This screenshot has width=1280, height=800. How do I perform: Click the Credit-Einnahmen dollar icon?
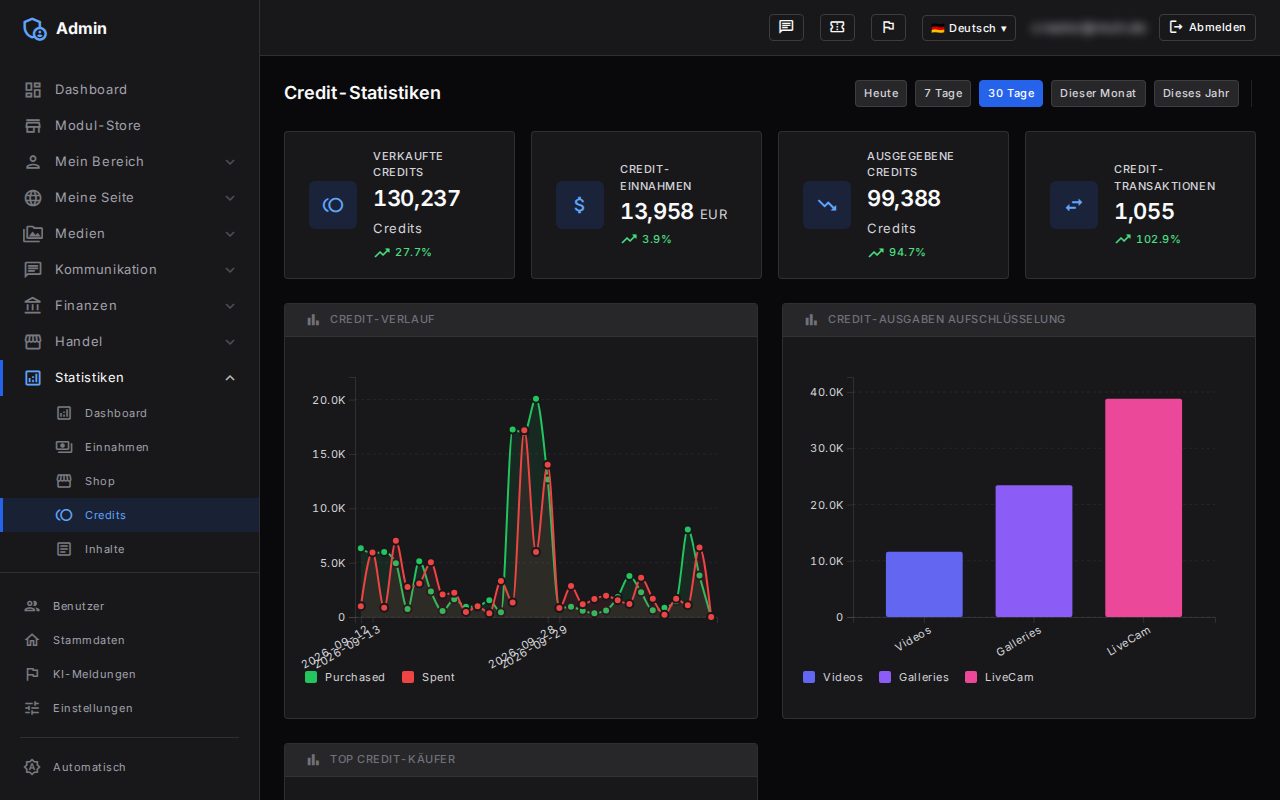click(x=580, y=205)
